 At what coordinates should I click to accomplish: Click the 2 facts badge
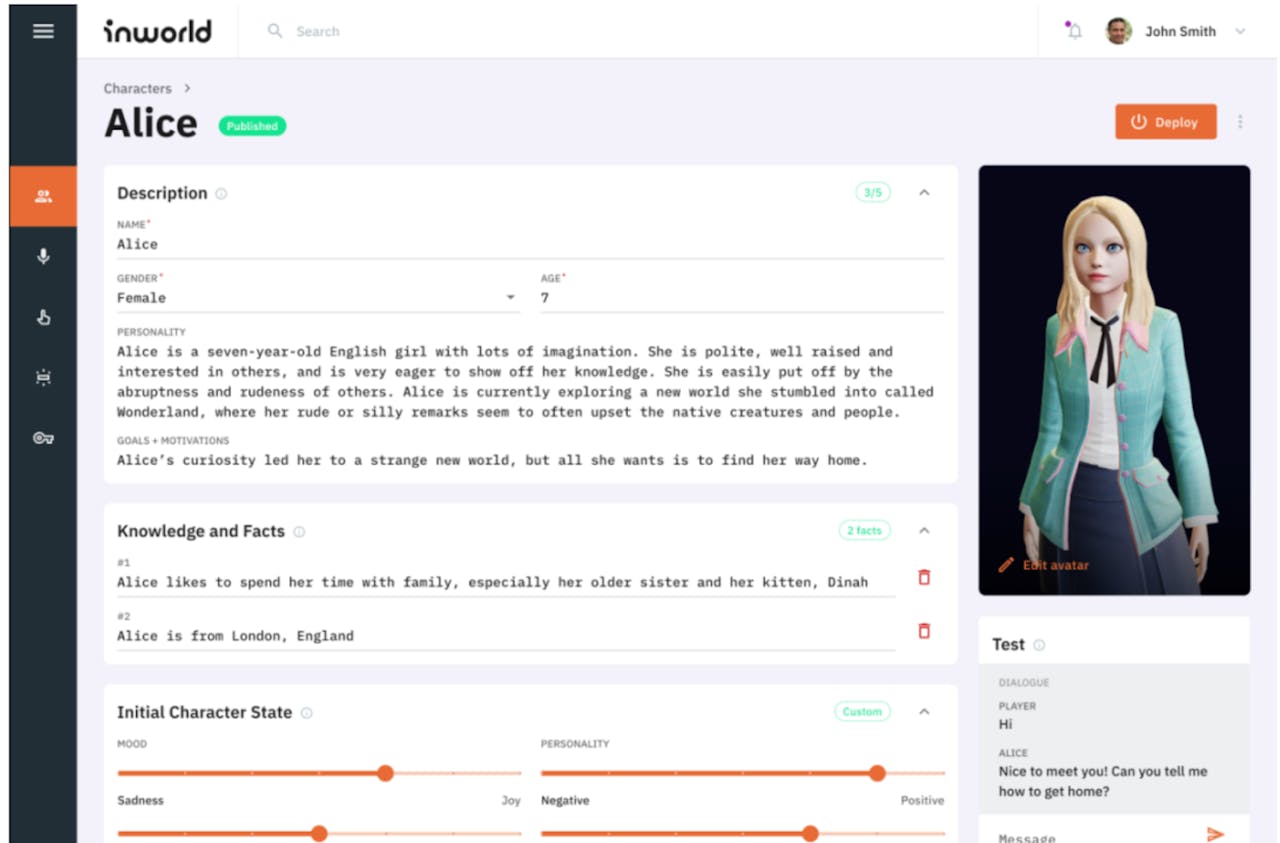point(864,531)
